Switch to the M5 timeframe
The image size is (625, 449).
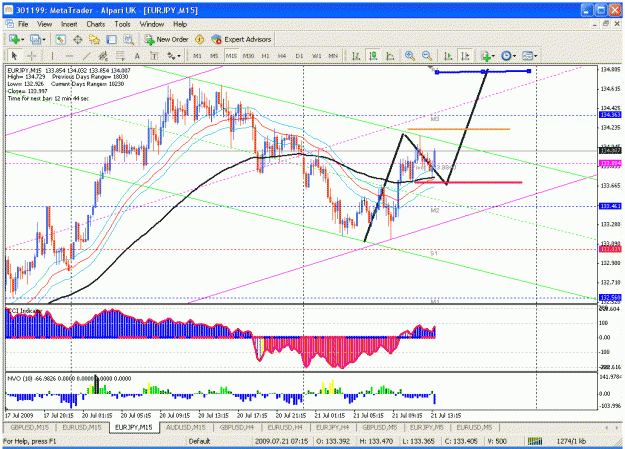[214, 56]
